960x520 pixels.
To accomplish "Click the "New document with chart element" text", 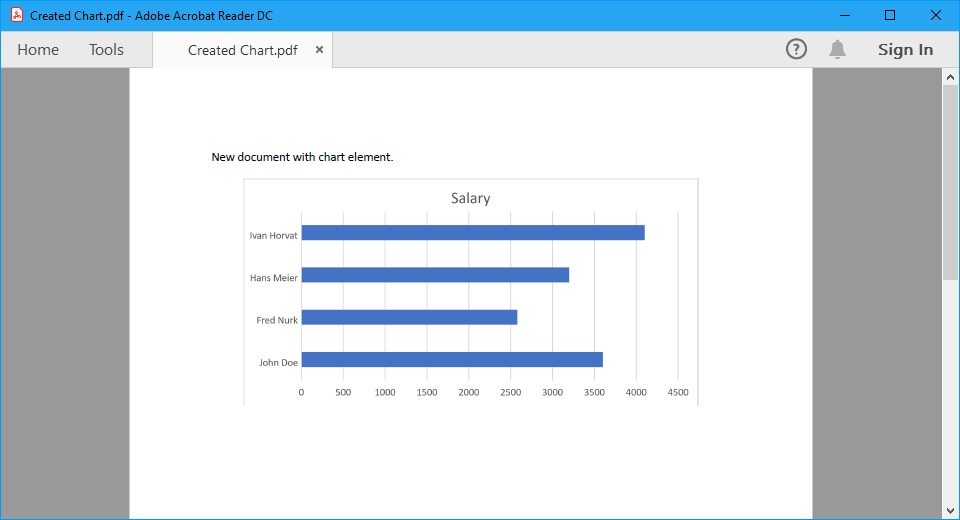I will pyautogui.click(x=302, y=157).
